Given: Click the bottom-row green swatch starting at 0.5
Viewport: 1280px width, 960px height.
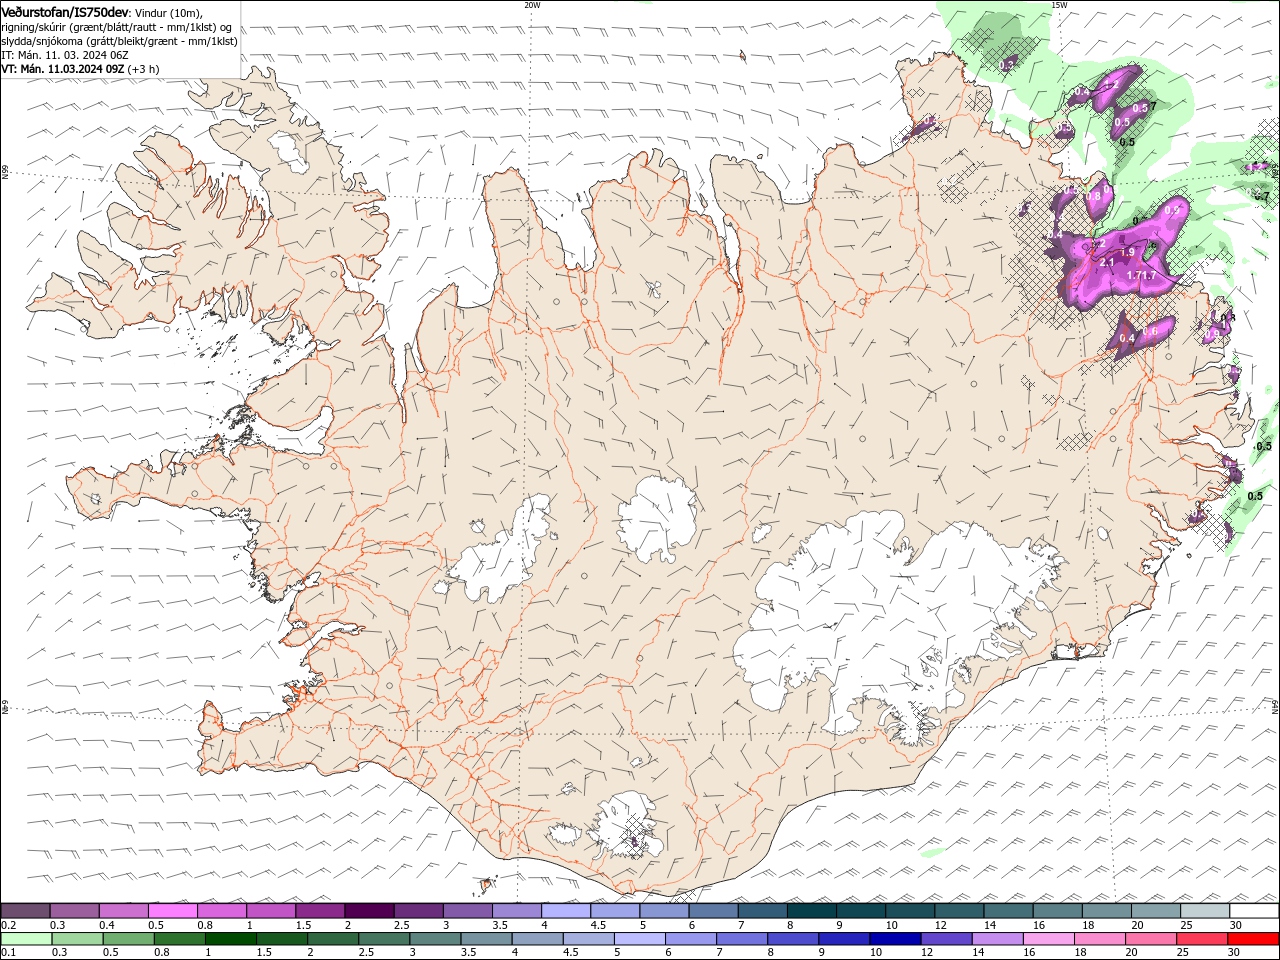Looking at the screenshot, I should [130, 939].
